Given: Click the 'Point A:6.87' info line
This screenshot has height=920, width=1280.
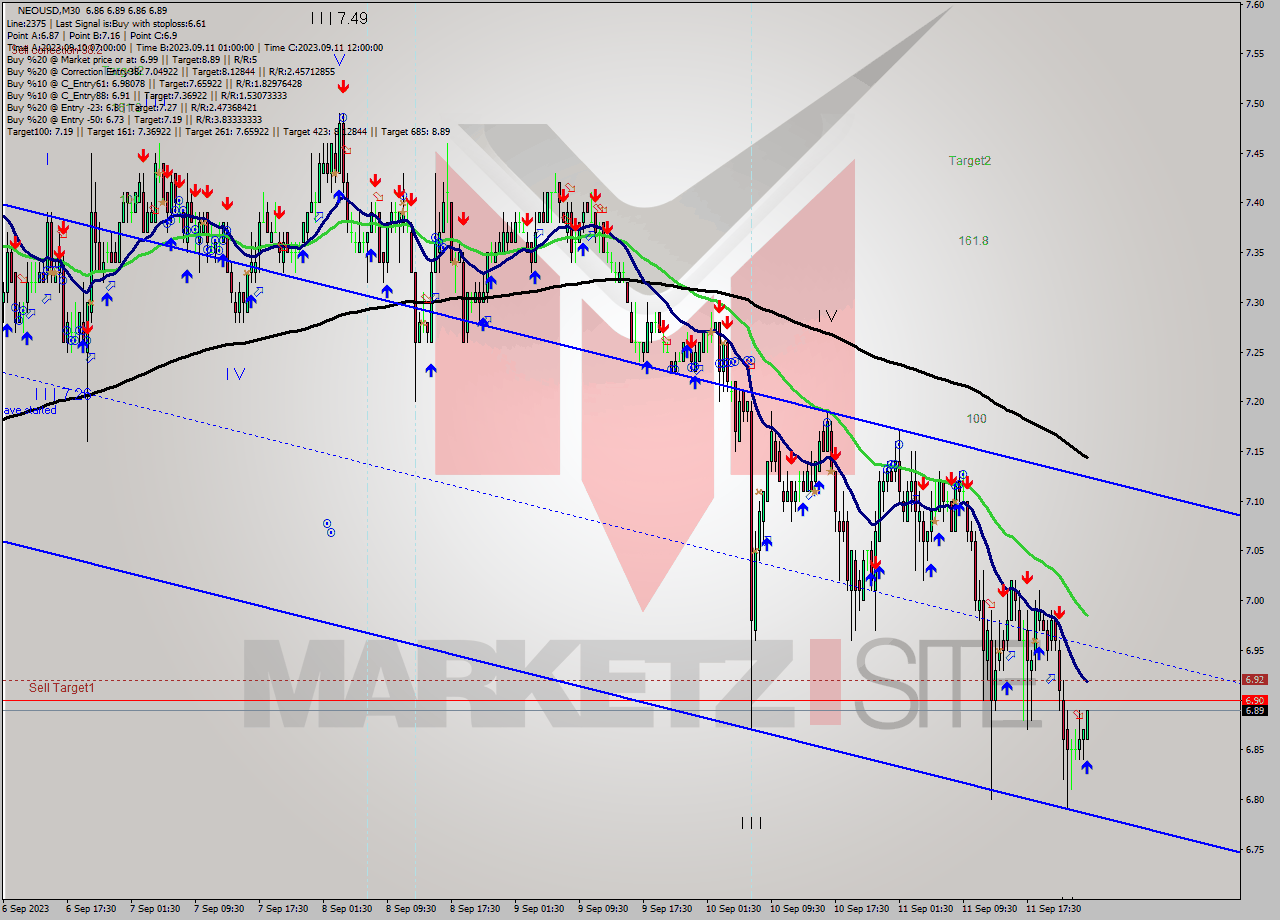Looking at the screenshot, I should point(34,35).
